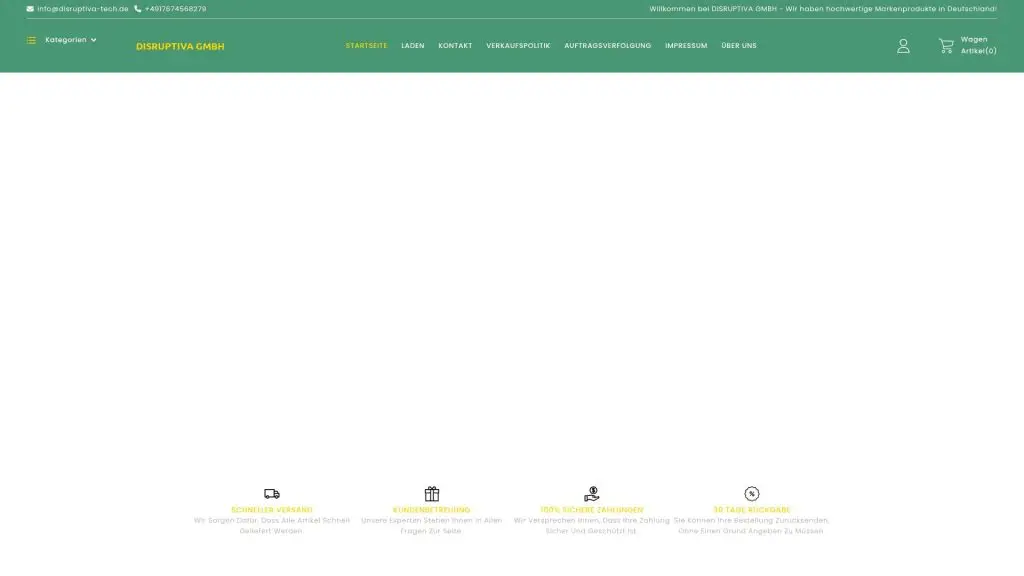
Task: Open the user account icon
Action: click(903, 46)
